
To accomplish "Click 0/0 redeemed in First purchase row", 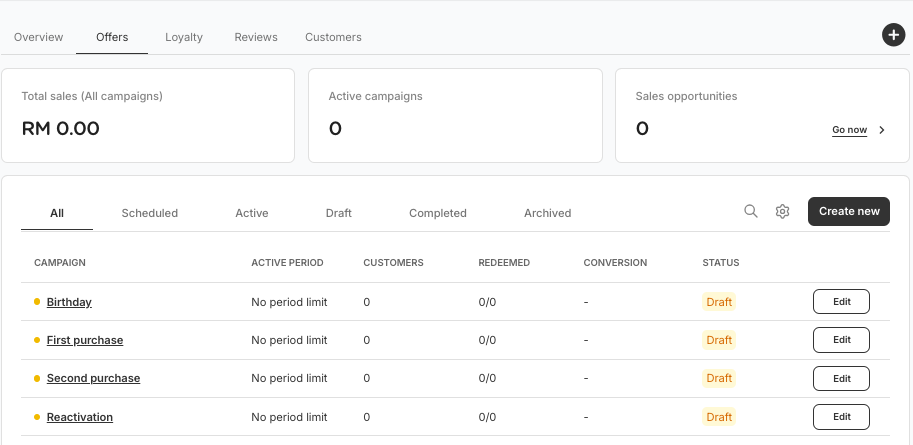I will 487,340.
